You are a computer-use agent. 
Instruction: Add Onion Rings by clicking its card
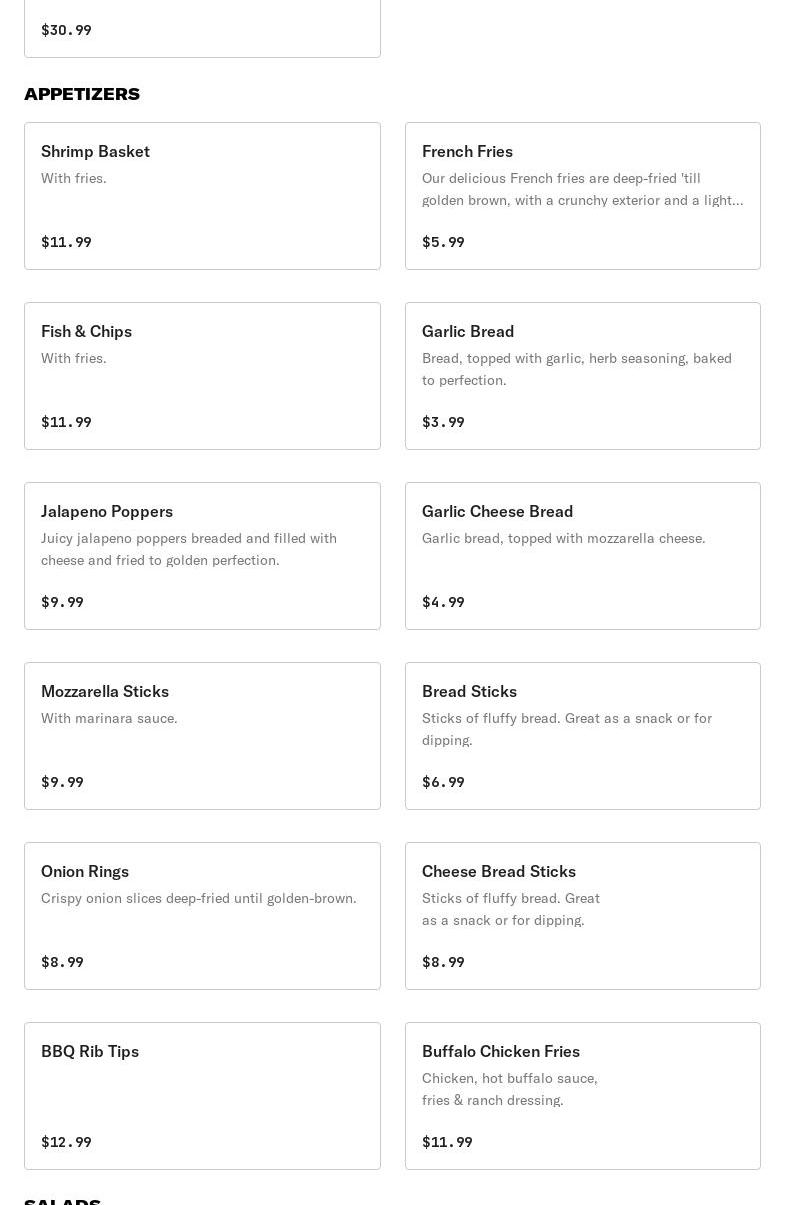[x=202, y=916]
